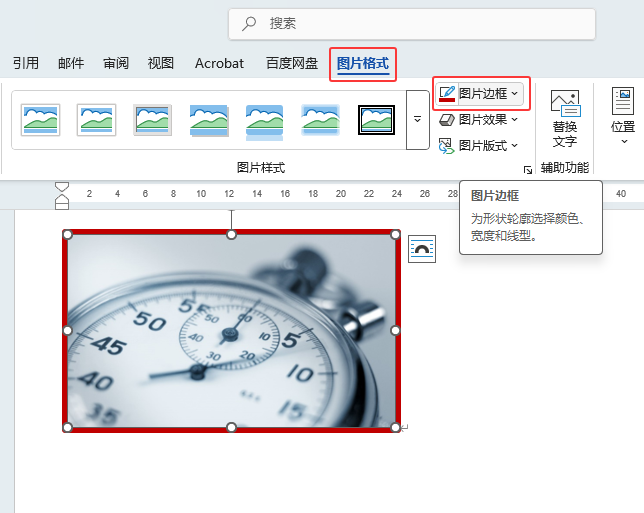Click the bottom-right resize handle of the picture
Viewport: 644px width, 513px height.
[395, 428]
